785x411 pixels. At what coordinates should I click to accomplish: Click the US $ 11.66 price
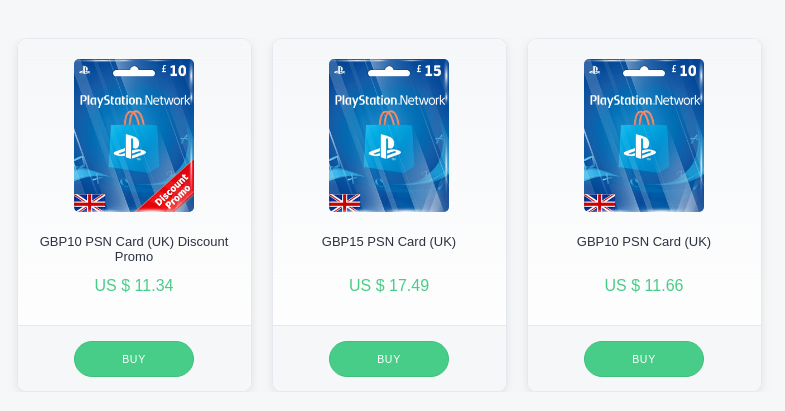click(x=644, y=285)
